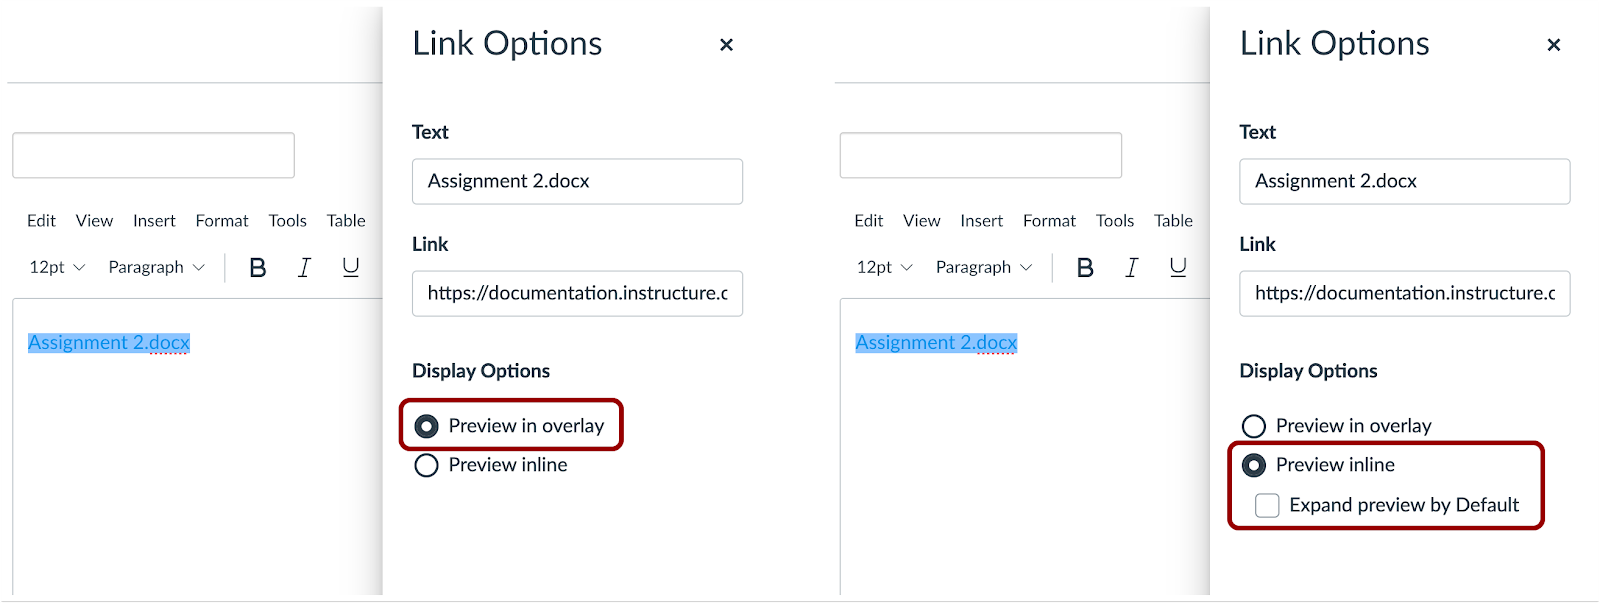The image size is (1600, 603).
Task: Open the Format menu in right editor
Action: coord(1049,221)
